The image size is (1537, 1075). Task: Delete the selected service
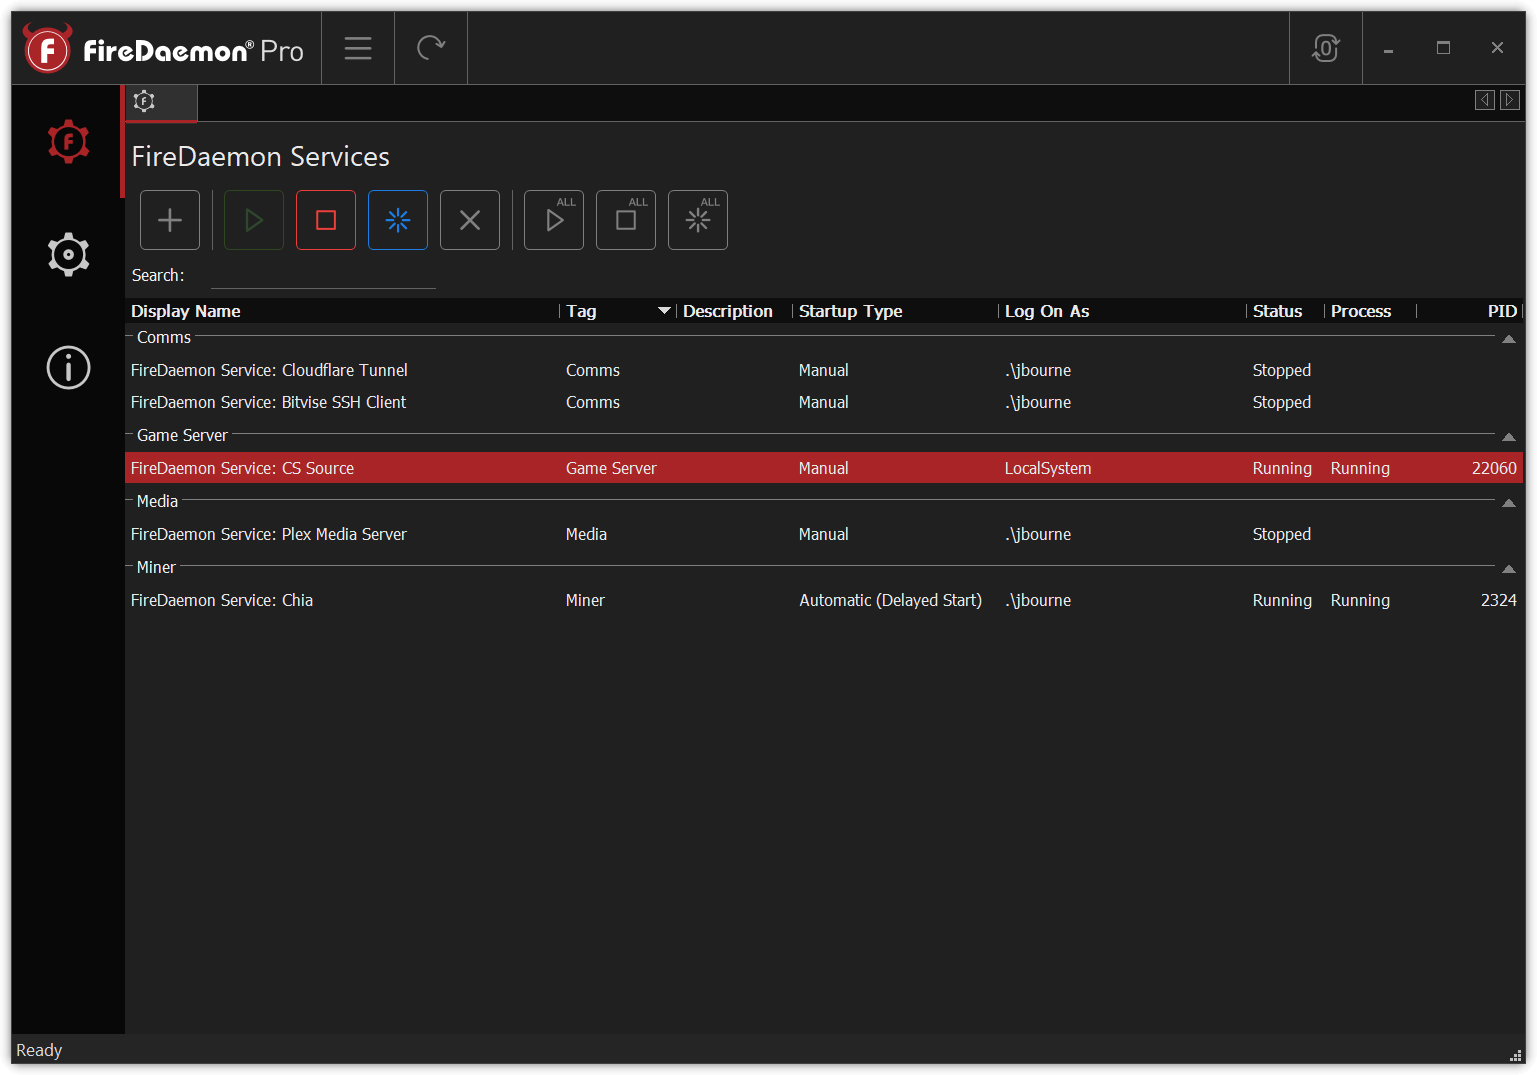pos(469,220)
